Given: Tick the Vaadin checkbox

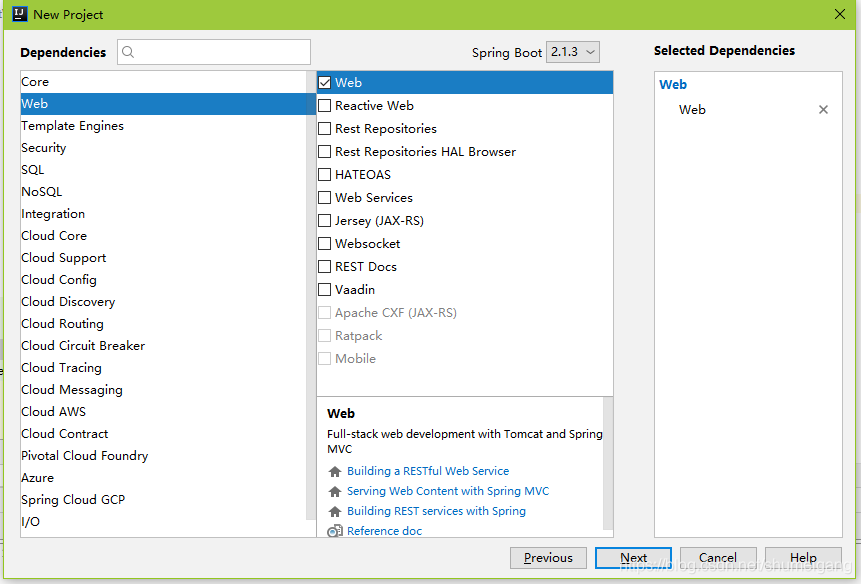Looking at the screenshot, I should pos(325,289).
